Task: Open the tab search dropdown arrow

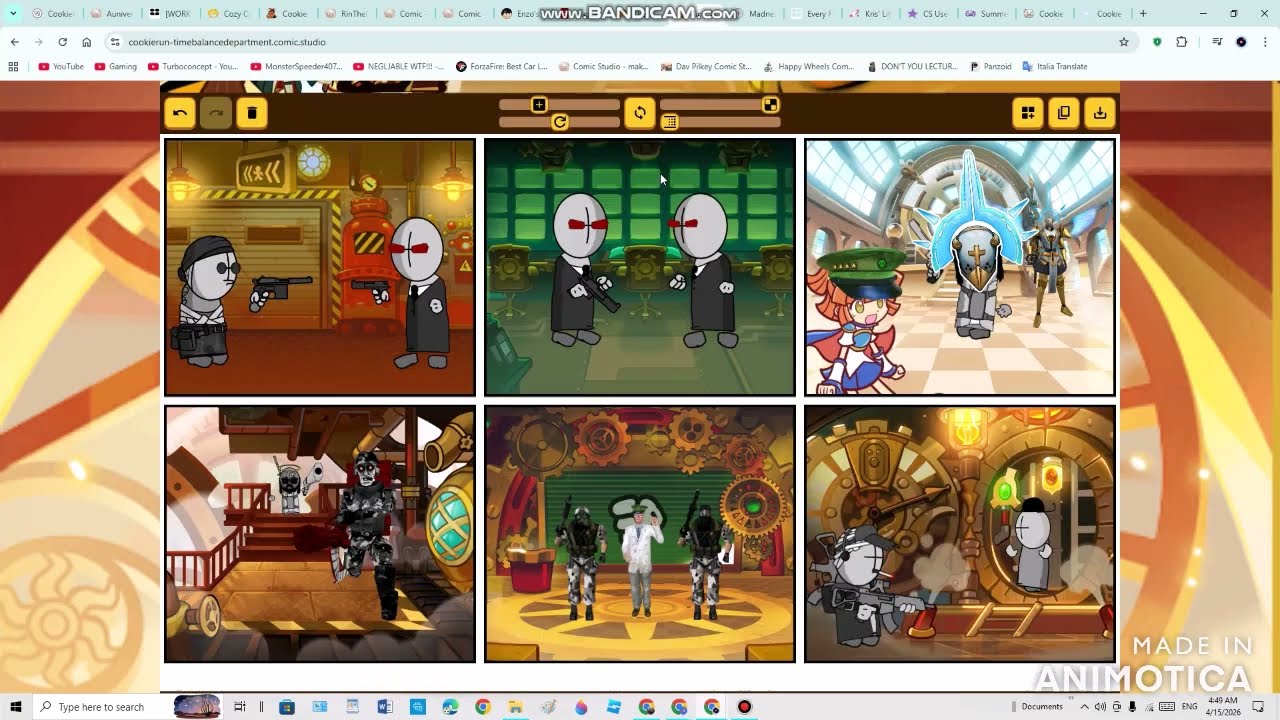Action: coord(13,14)
